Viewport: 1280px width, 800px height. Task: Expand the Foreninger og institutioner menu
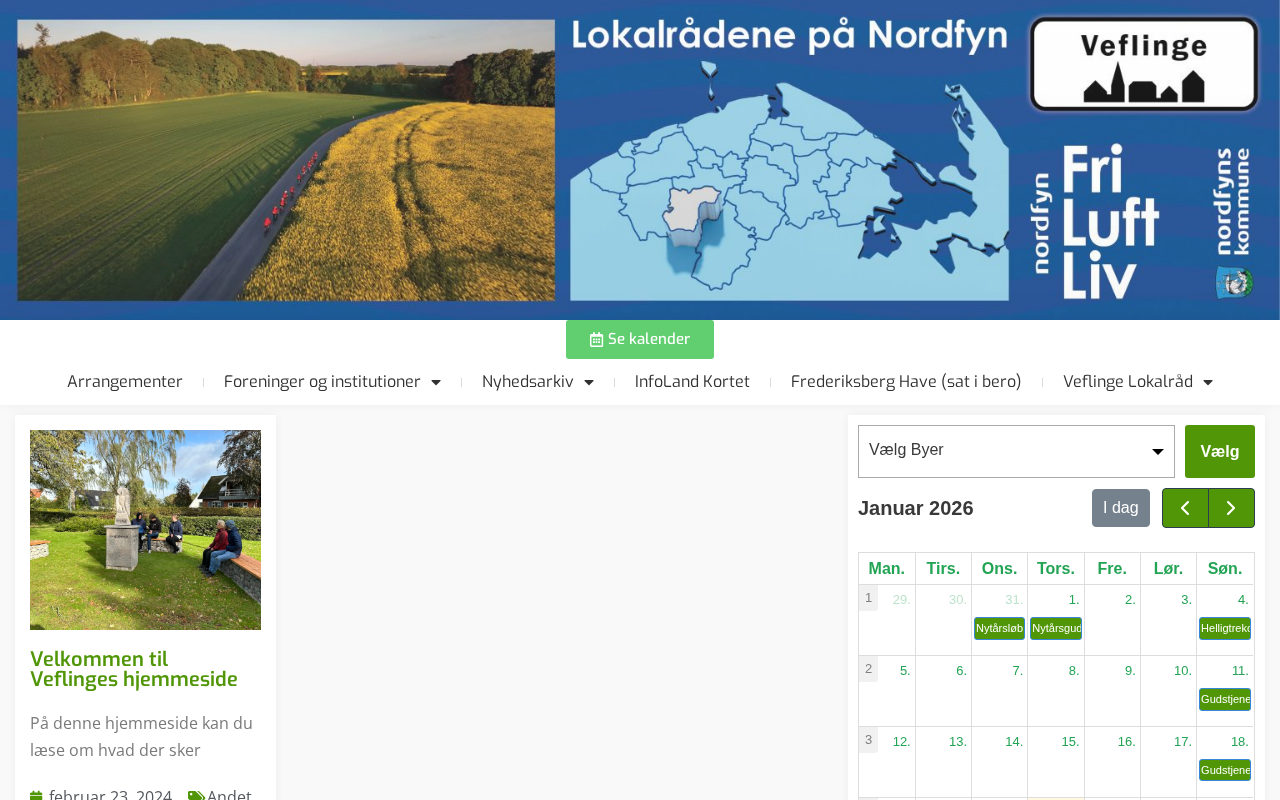click(x=332, y=382)
